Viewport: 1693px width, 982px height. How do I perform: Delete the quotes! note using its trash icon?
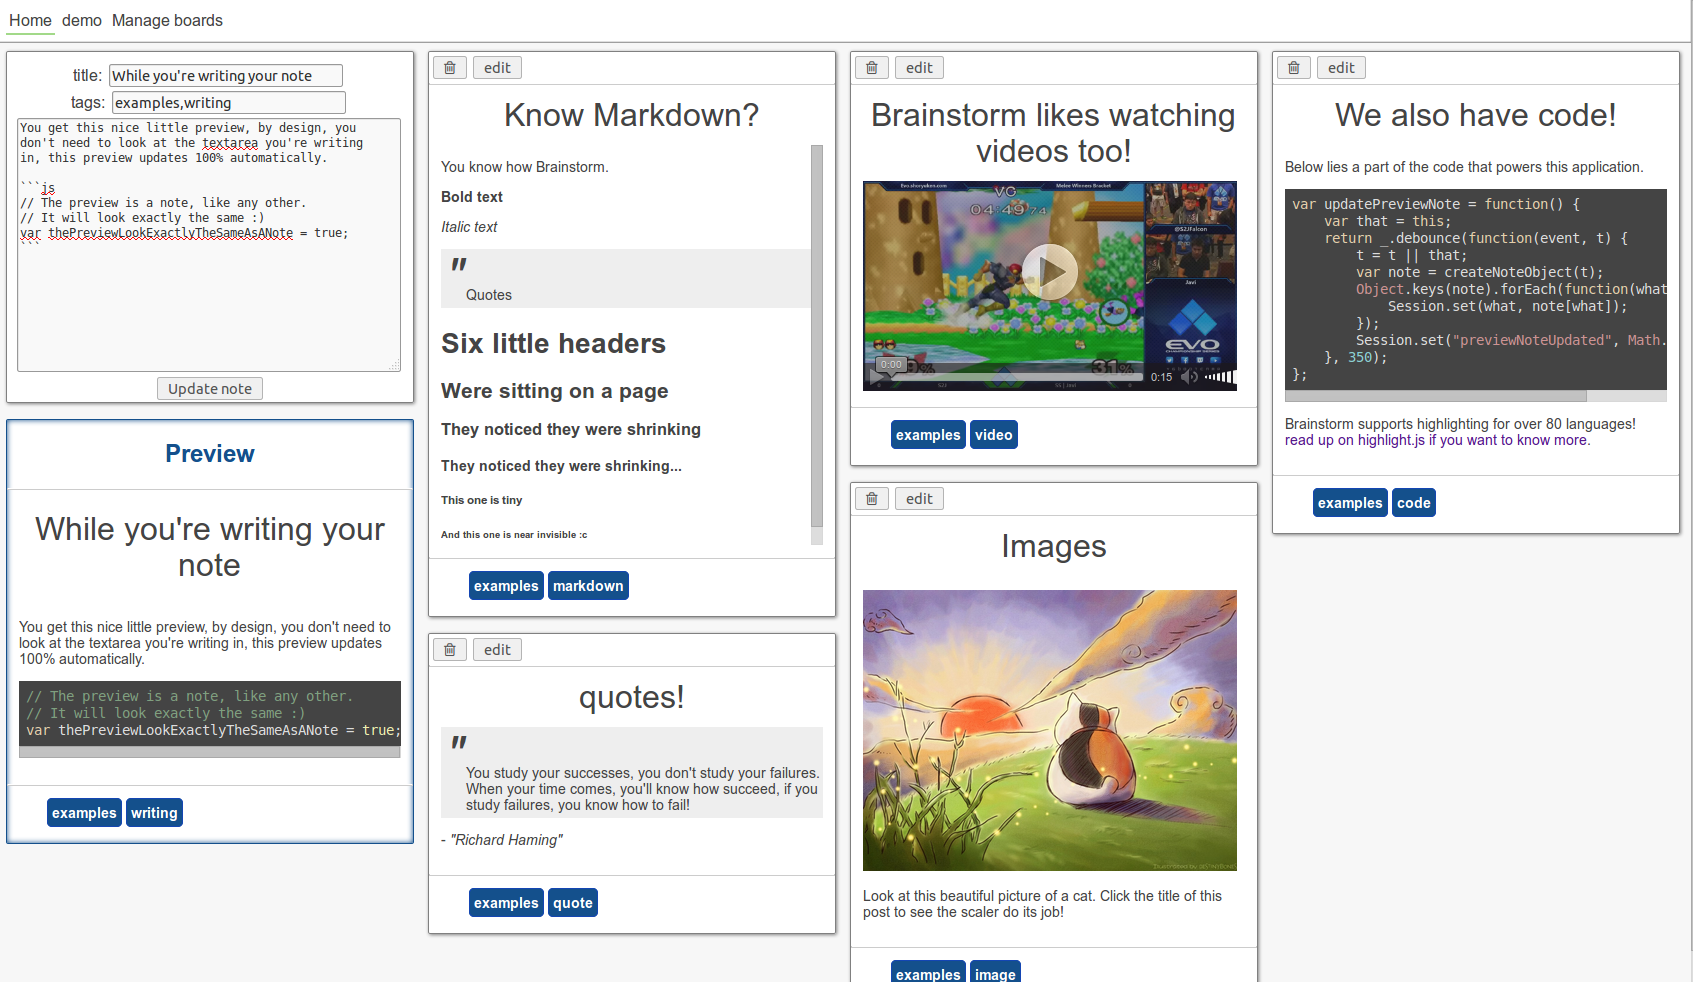click(x=450, y=650)
